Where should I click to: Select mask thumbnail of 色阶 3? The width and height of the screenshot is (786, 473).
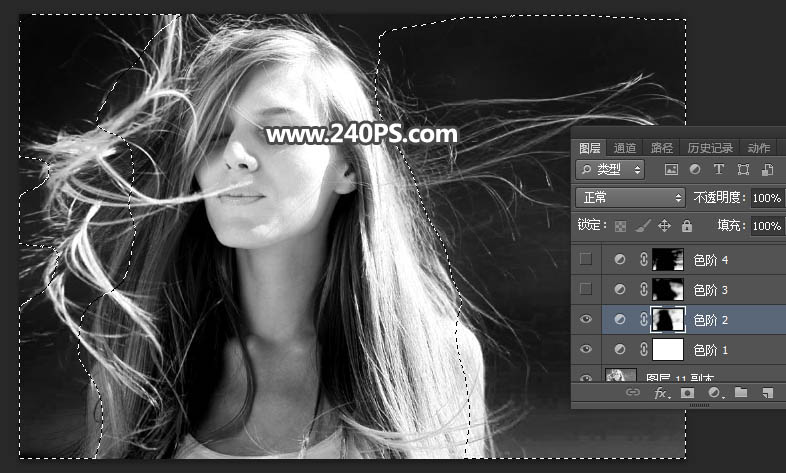(x=668, y=290)
